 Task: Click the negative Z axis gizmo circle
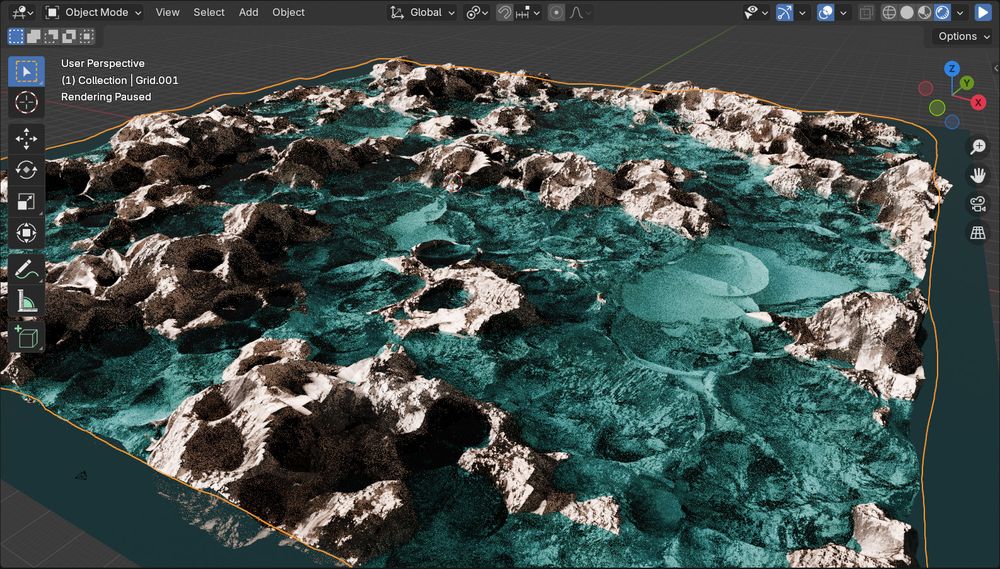[x=952, y=121]
